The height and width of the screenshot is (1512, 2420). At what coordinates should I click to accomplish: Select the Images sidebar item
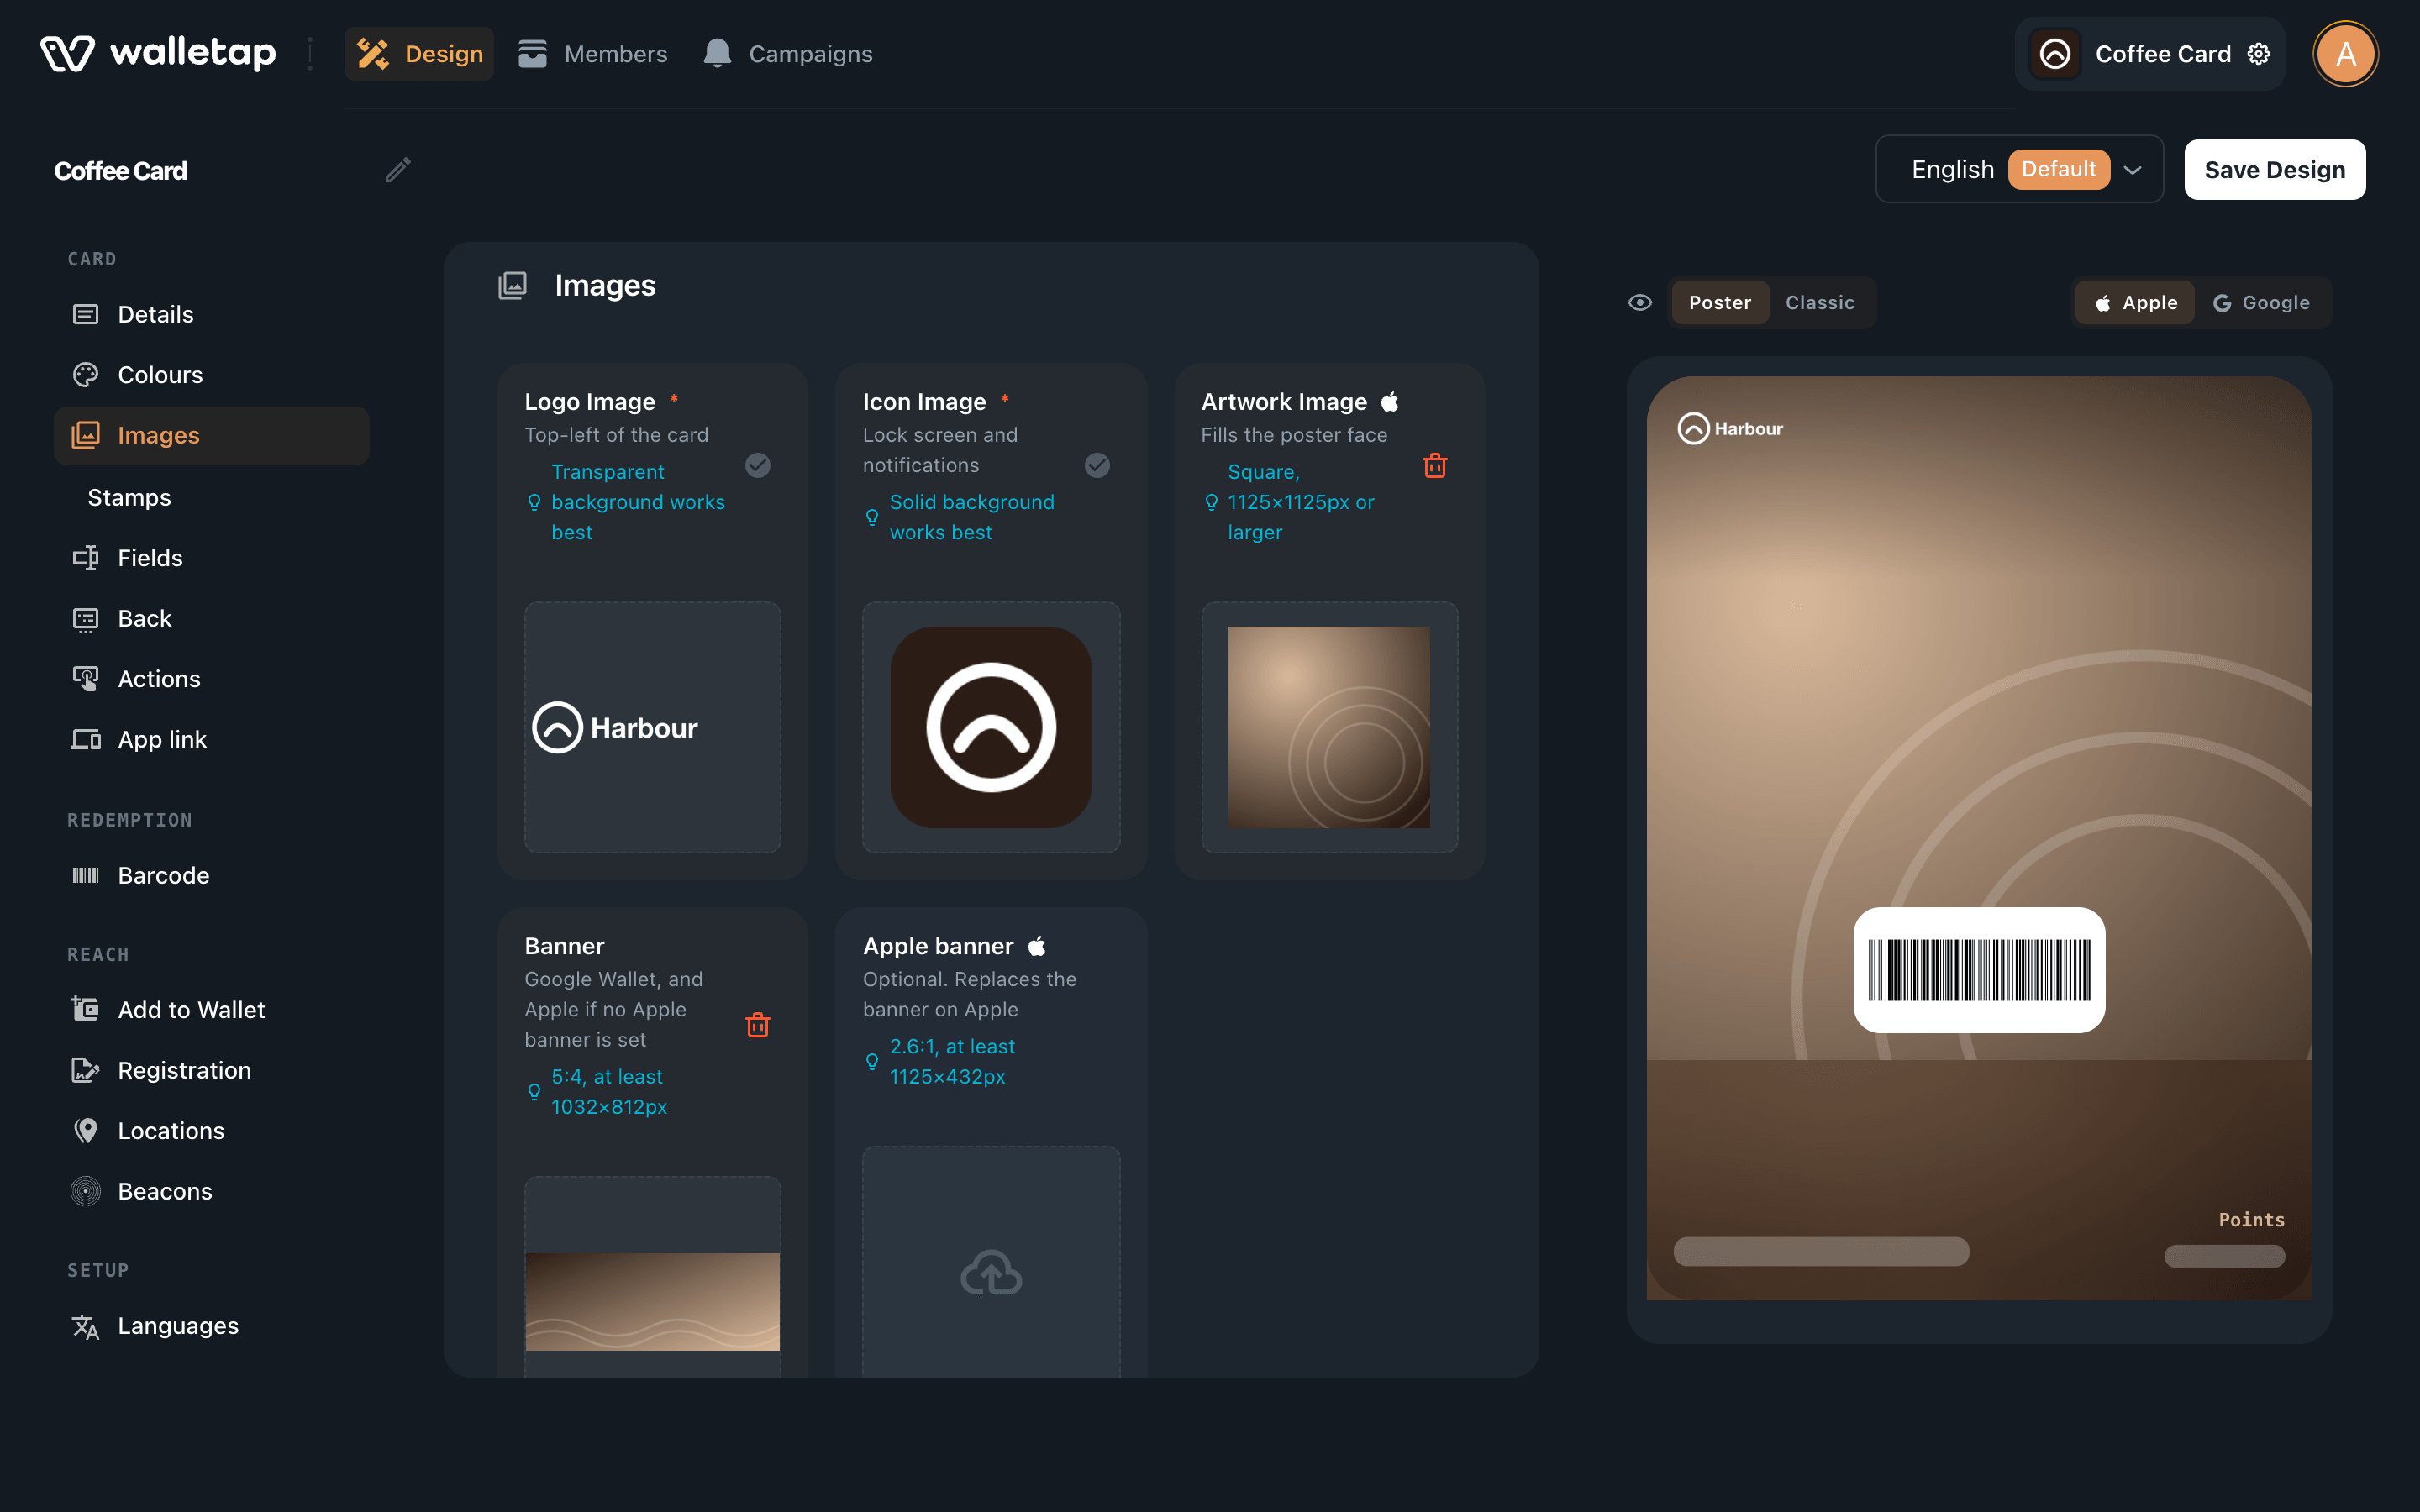[x=212, y=435]
